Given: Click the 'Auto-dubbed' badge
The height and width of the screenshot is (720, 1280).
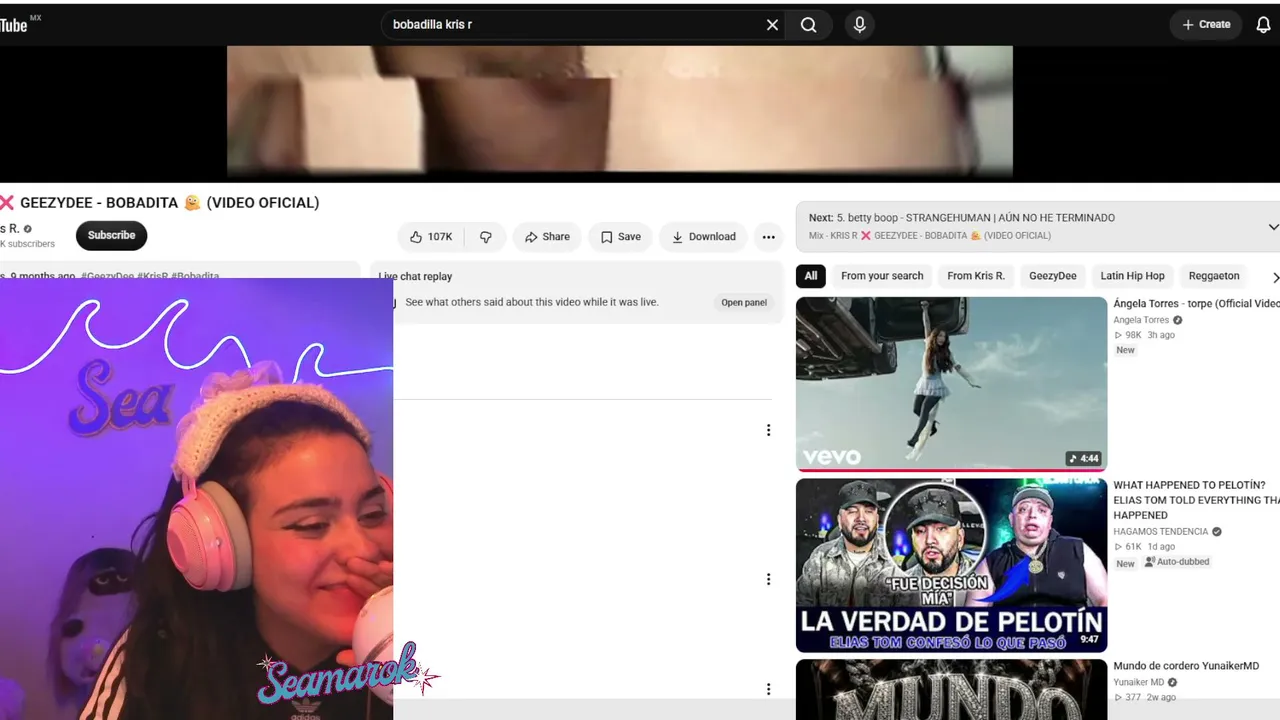Looking at the screenshot, I should pyautogui.click(x=1177, y=562).
